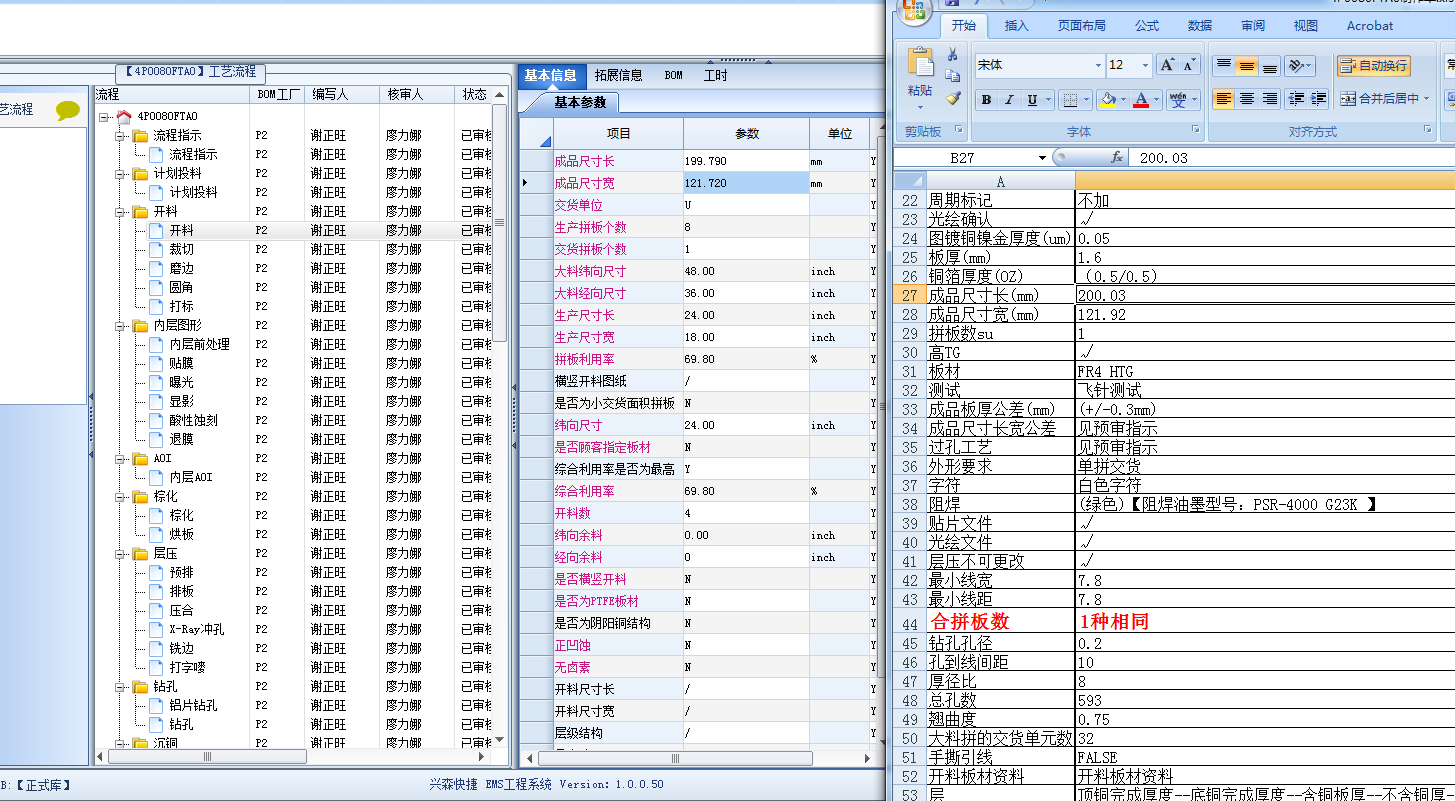Click the Paste clipboard icon
1455x801 pixels.
[920, 63]
